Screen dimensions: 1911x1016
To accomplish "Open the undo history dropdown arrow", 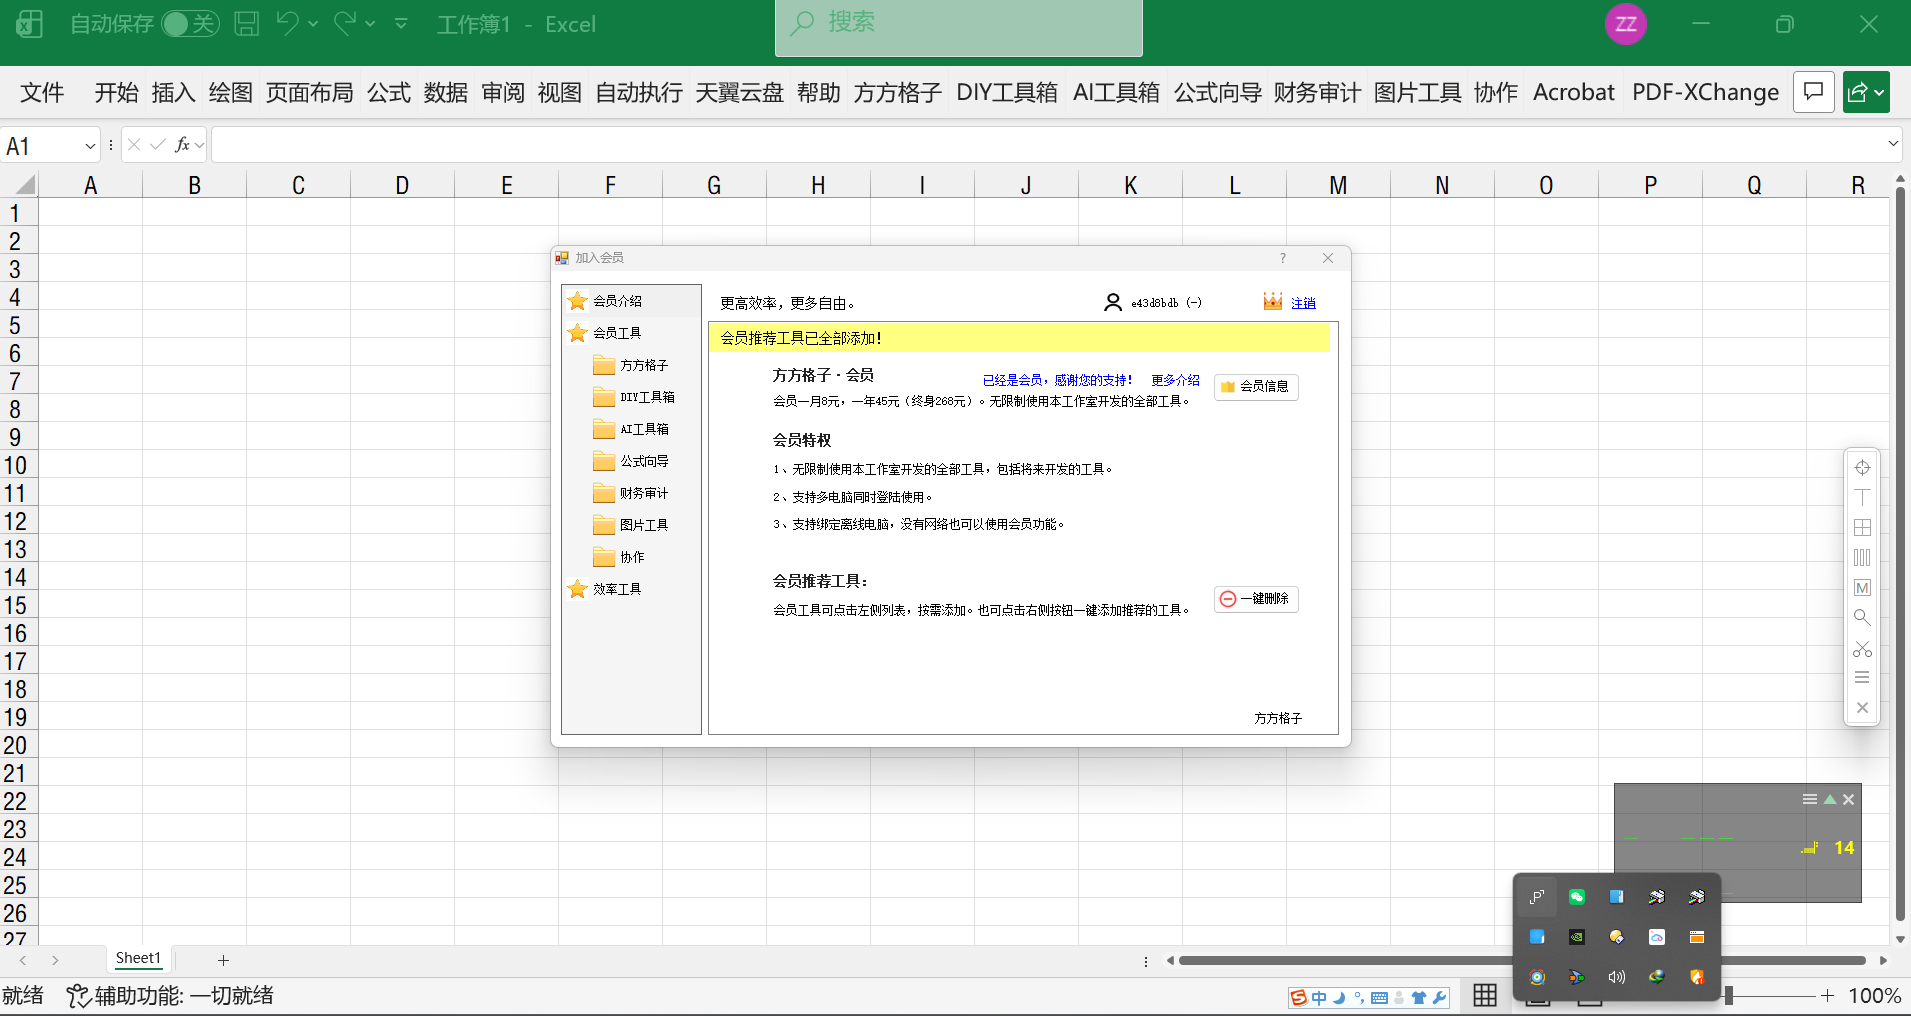I will [313, 24].
